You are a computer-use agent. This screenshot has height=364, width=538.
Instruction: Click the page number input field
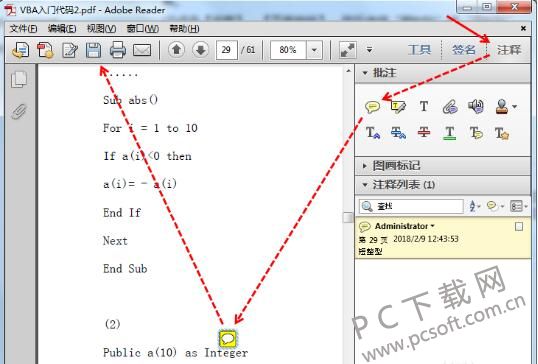click(x=226, y=50)
